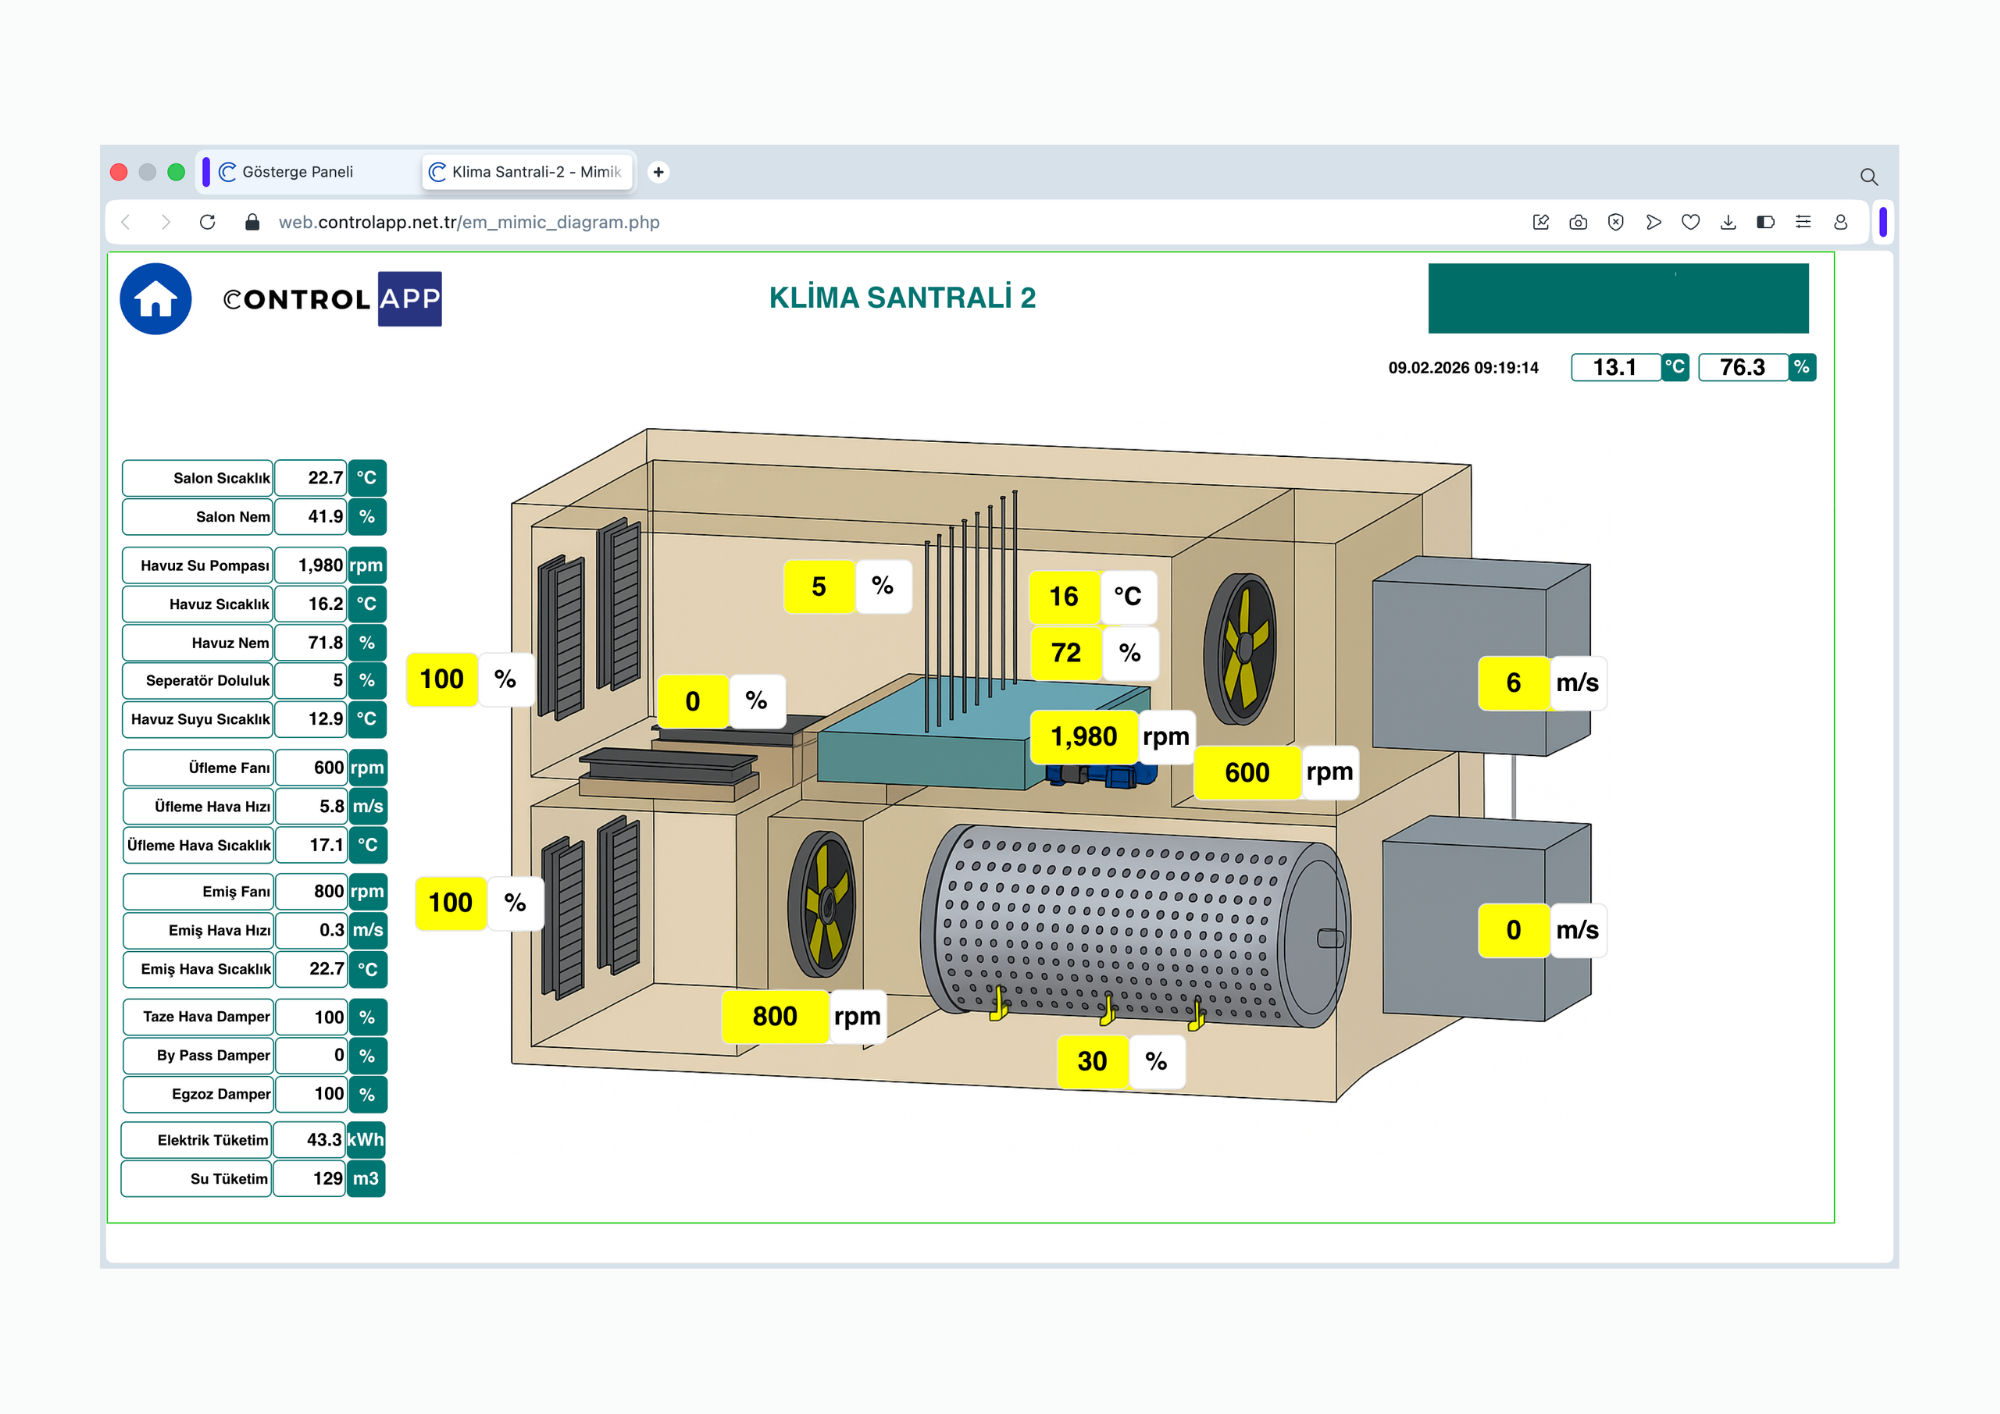The width and height of the screenshot is (2000, 1414).
Task: Open a new tab with the plus button
Action: coord(658,172)
